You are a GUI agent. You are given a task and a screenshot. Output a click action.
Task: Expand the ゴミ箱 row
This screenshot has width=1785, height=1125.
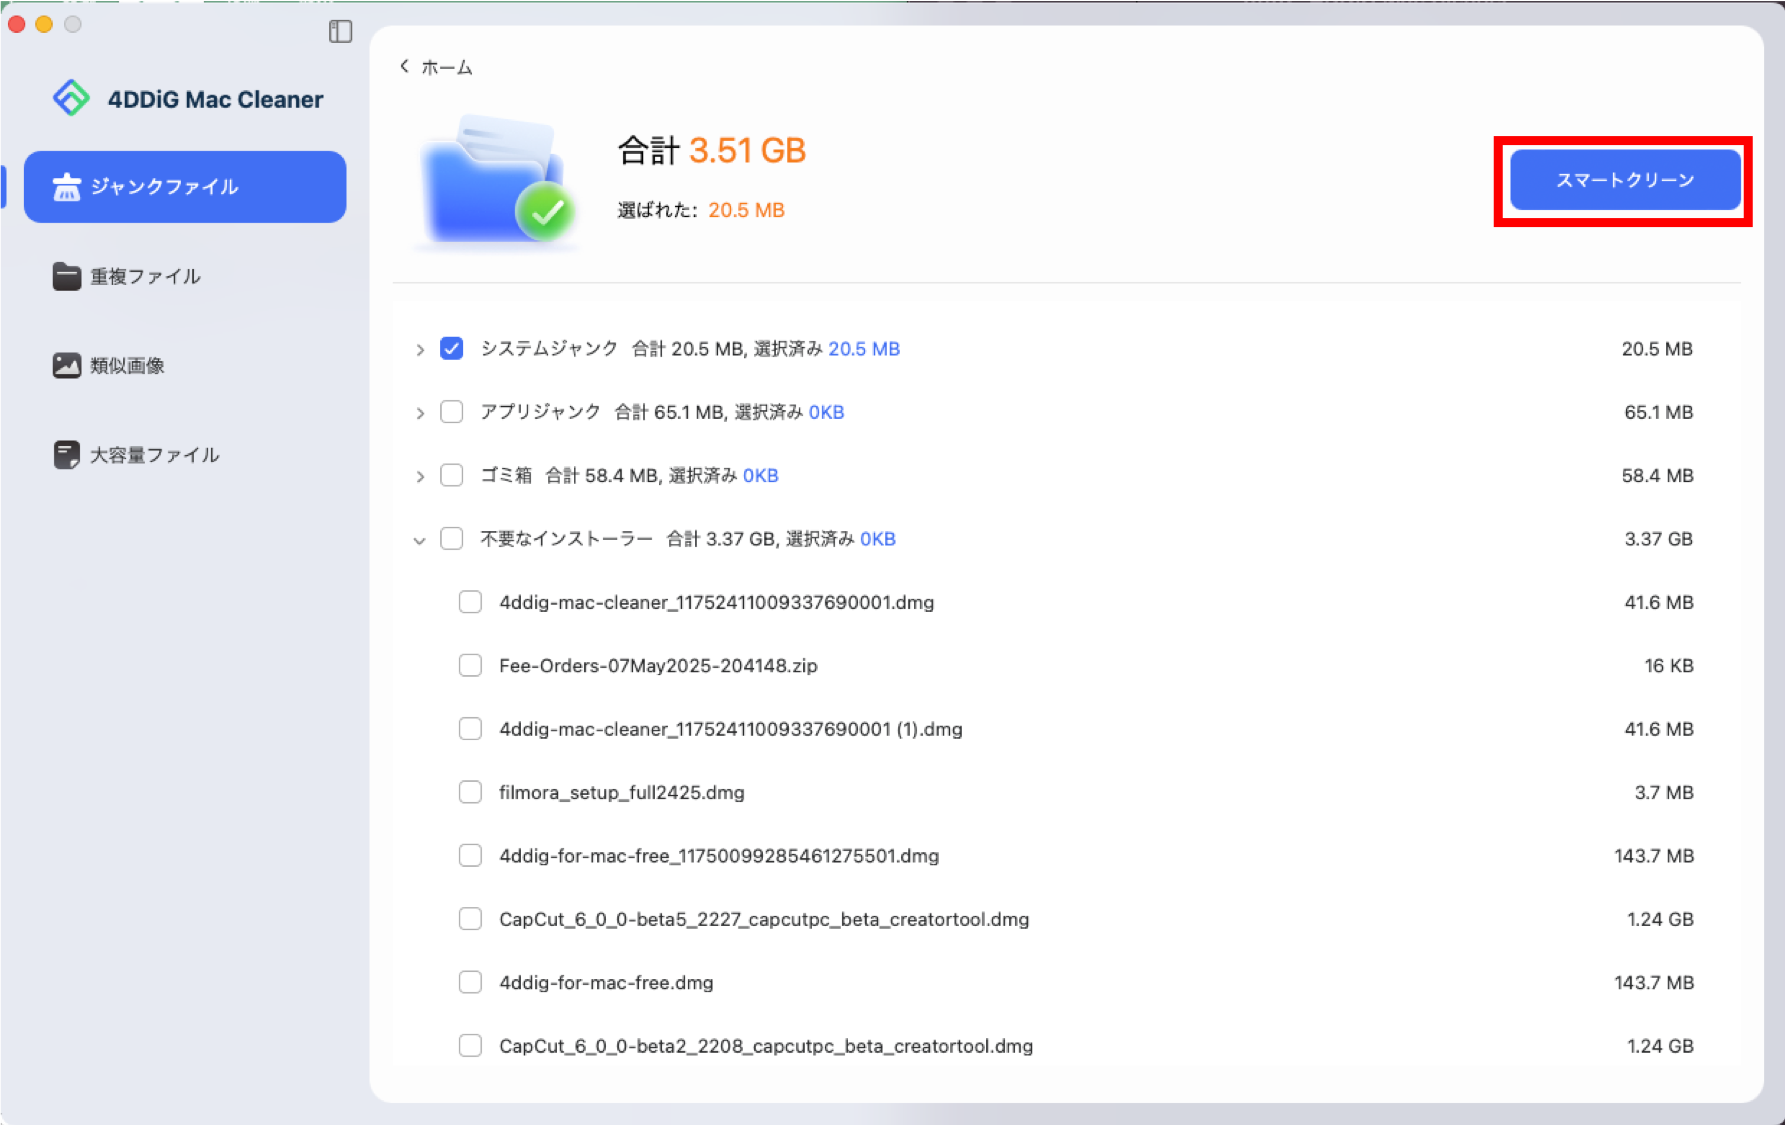coord(420,476)
